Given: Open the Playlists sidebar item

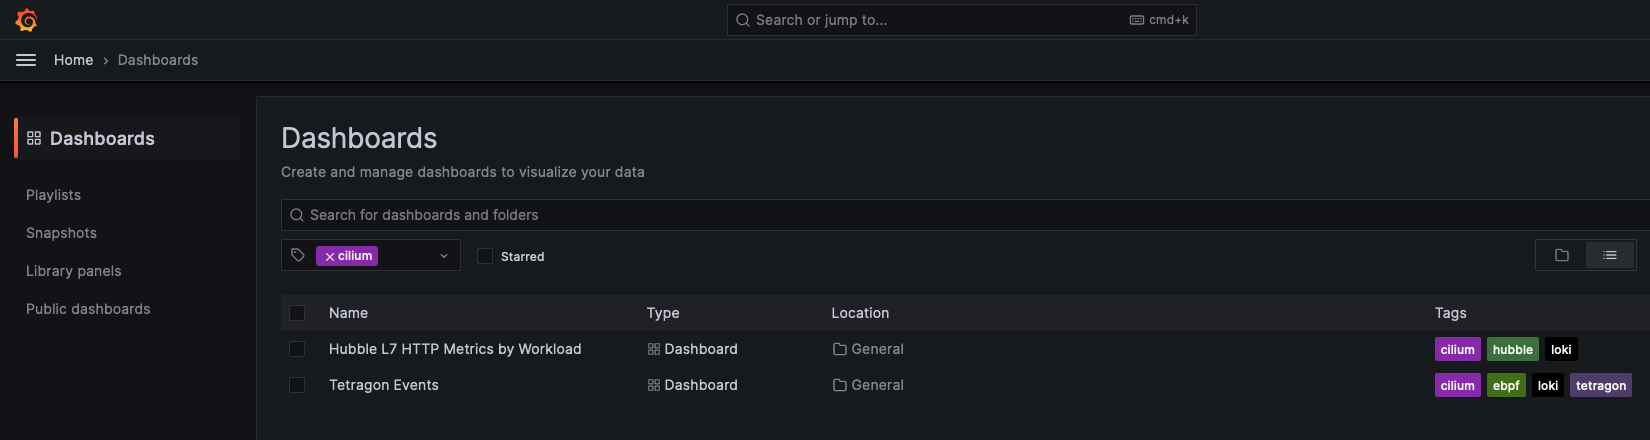Looking at the screenshot, I should (54, 195).
